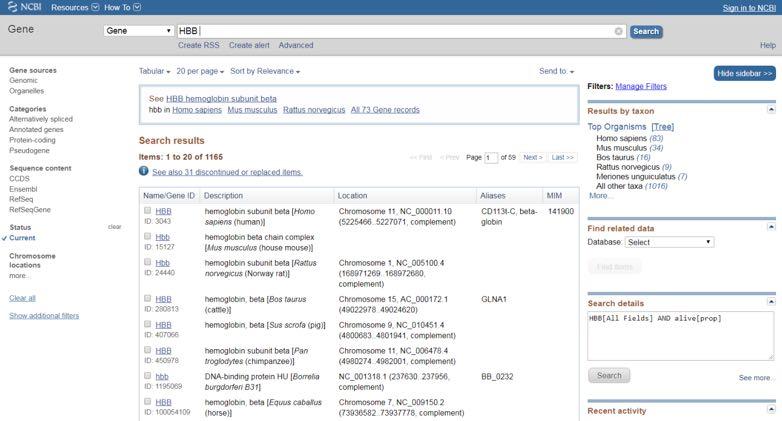Open the Tabular display format dropdown
The height and width of the screenshot is (421, 782).
pos(155,71)
